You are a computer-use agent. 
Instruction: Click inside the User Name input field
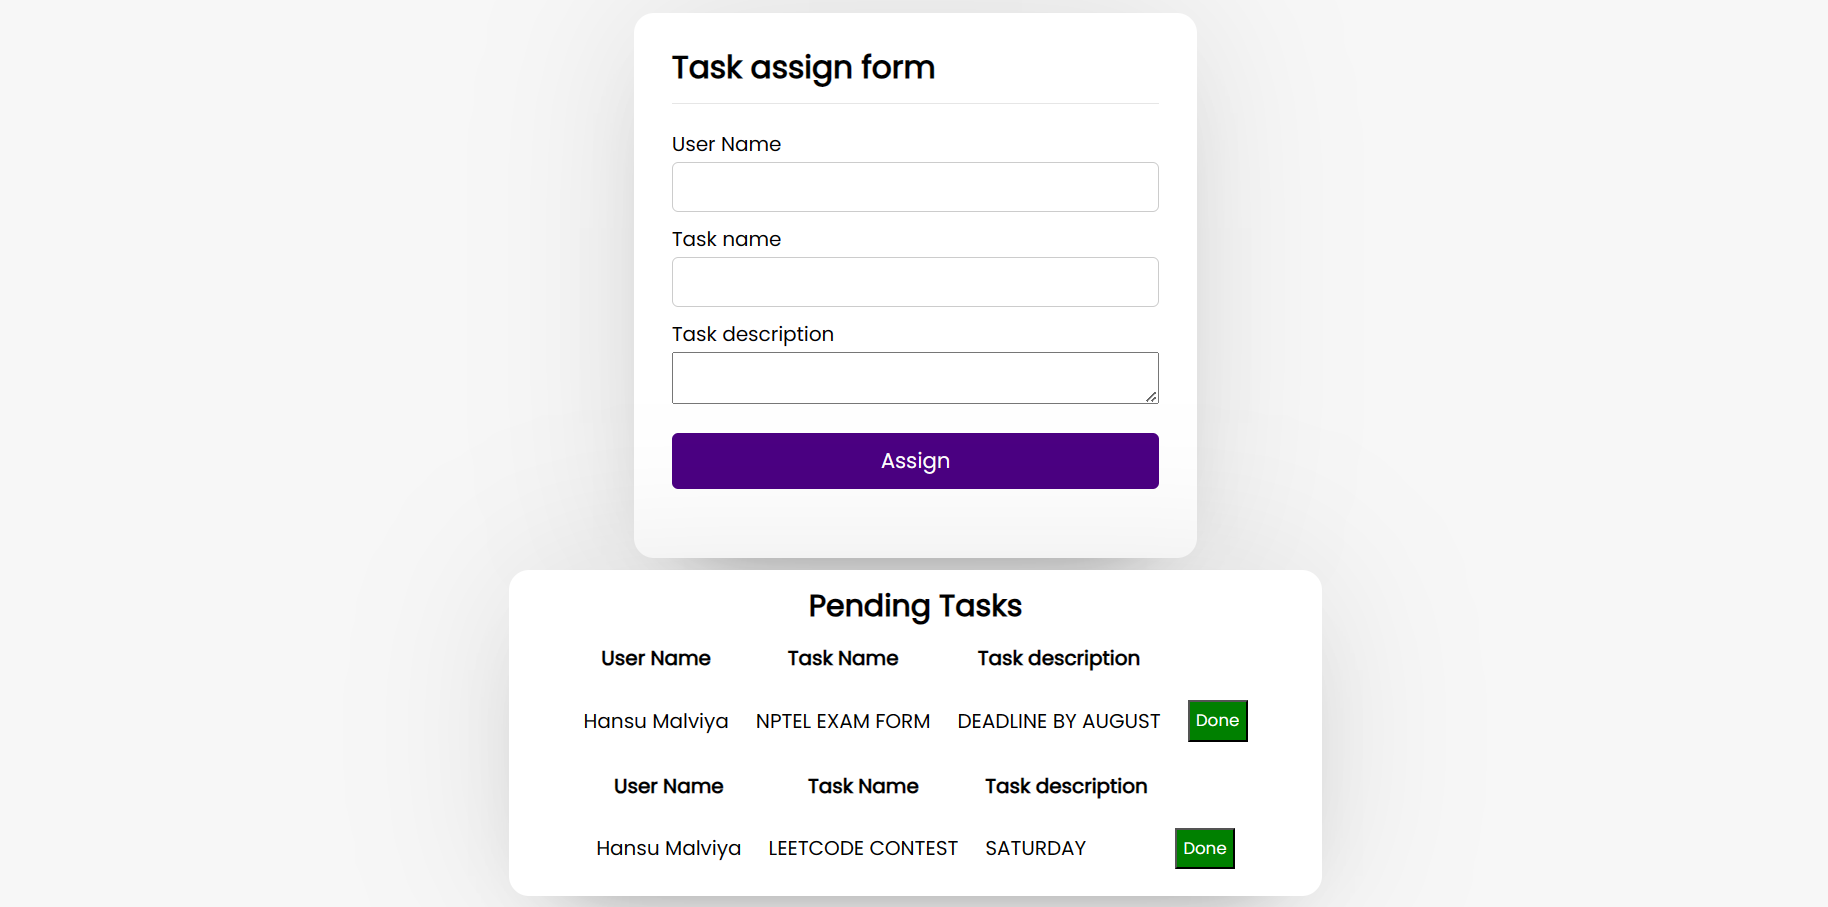click(x=914, y=187)
